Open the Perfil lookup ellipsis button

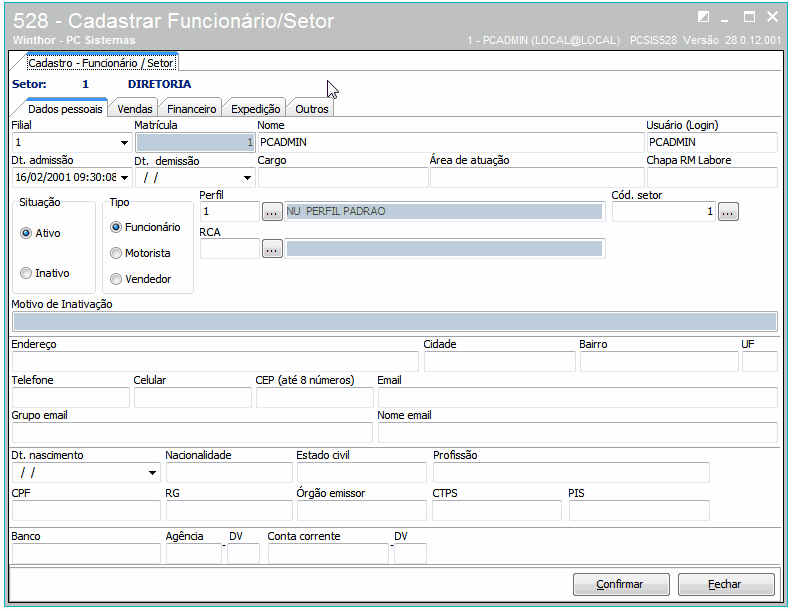coord(272,212)
